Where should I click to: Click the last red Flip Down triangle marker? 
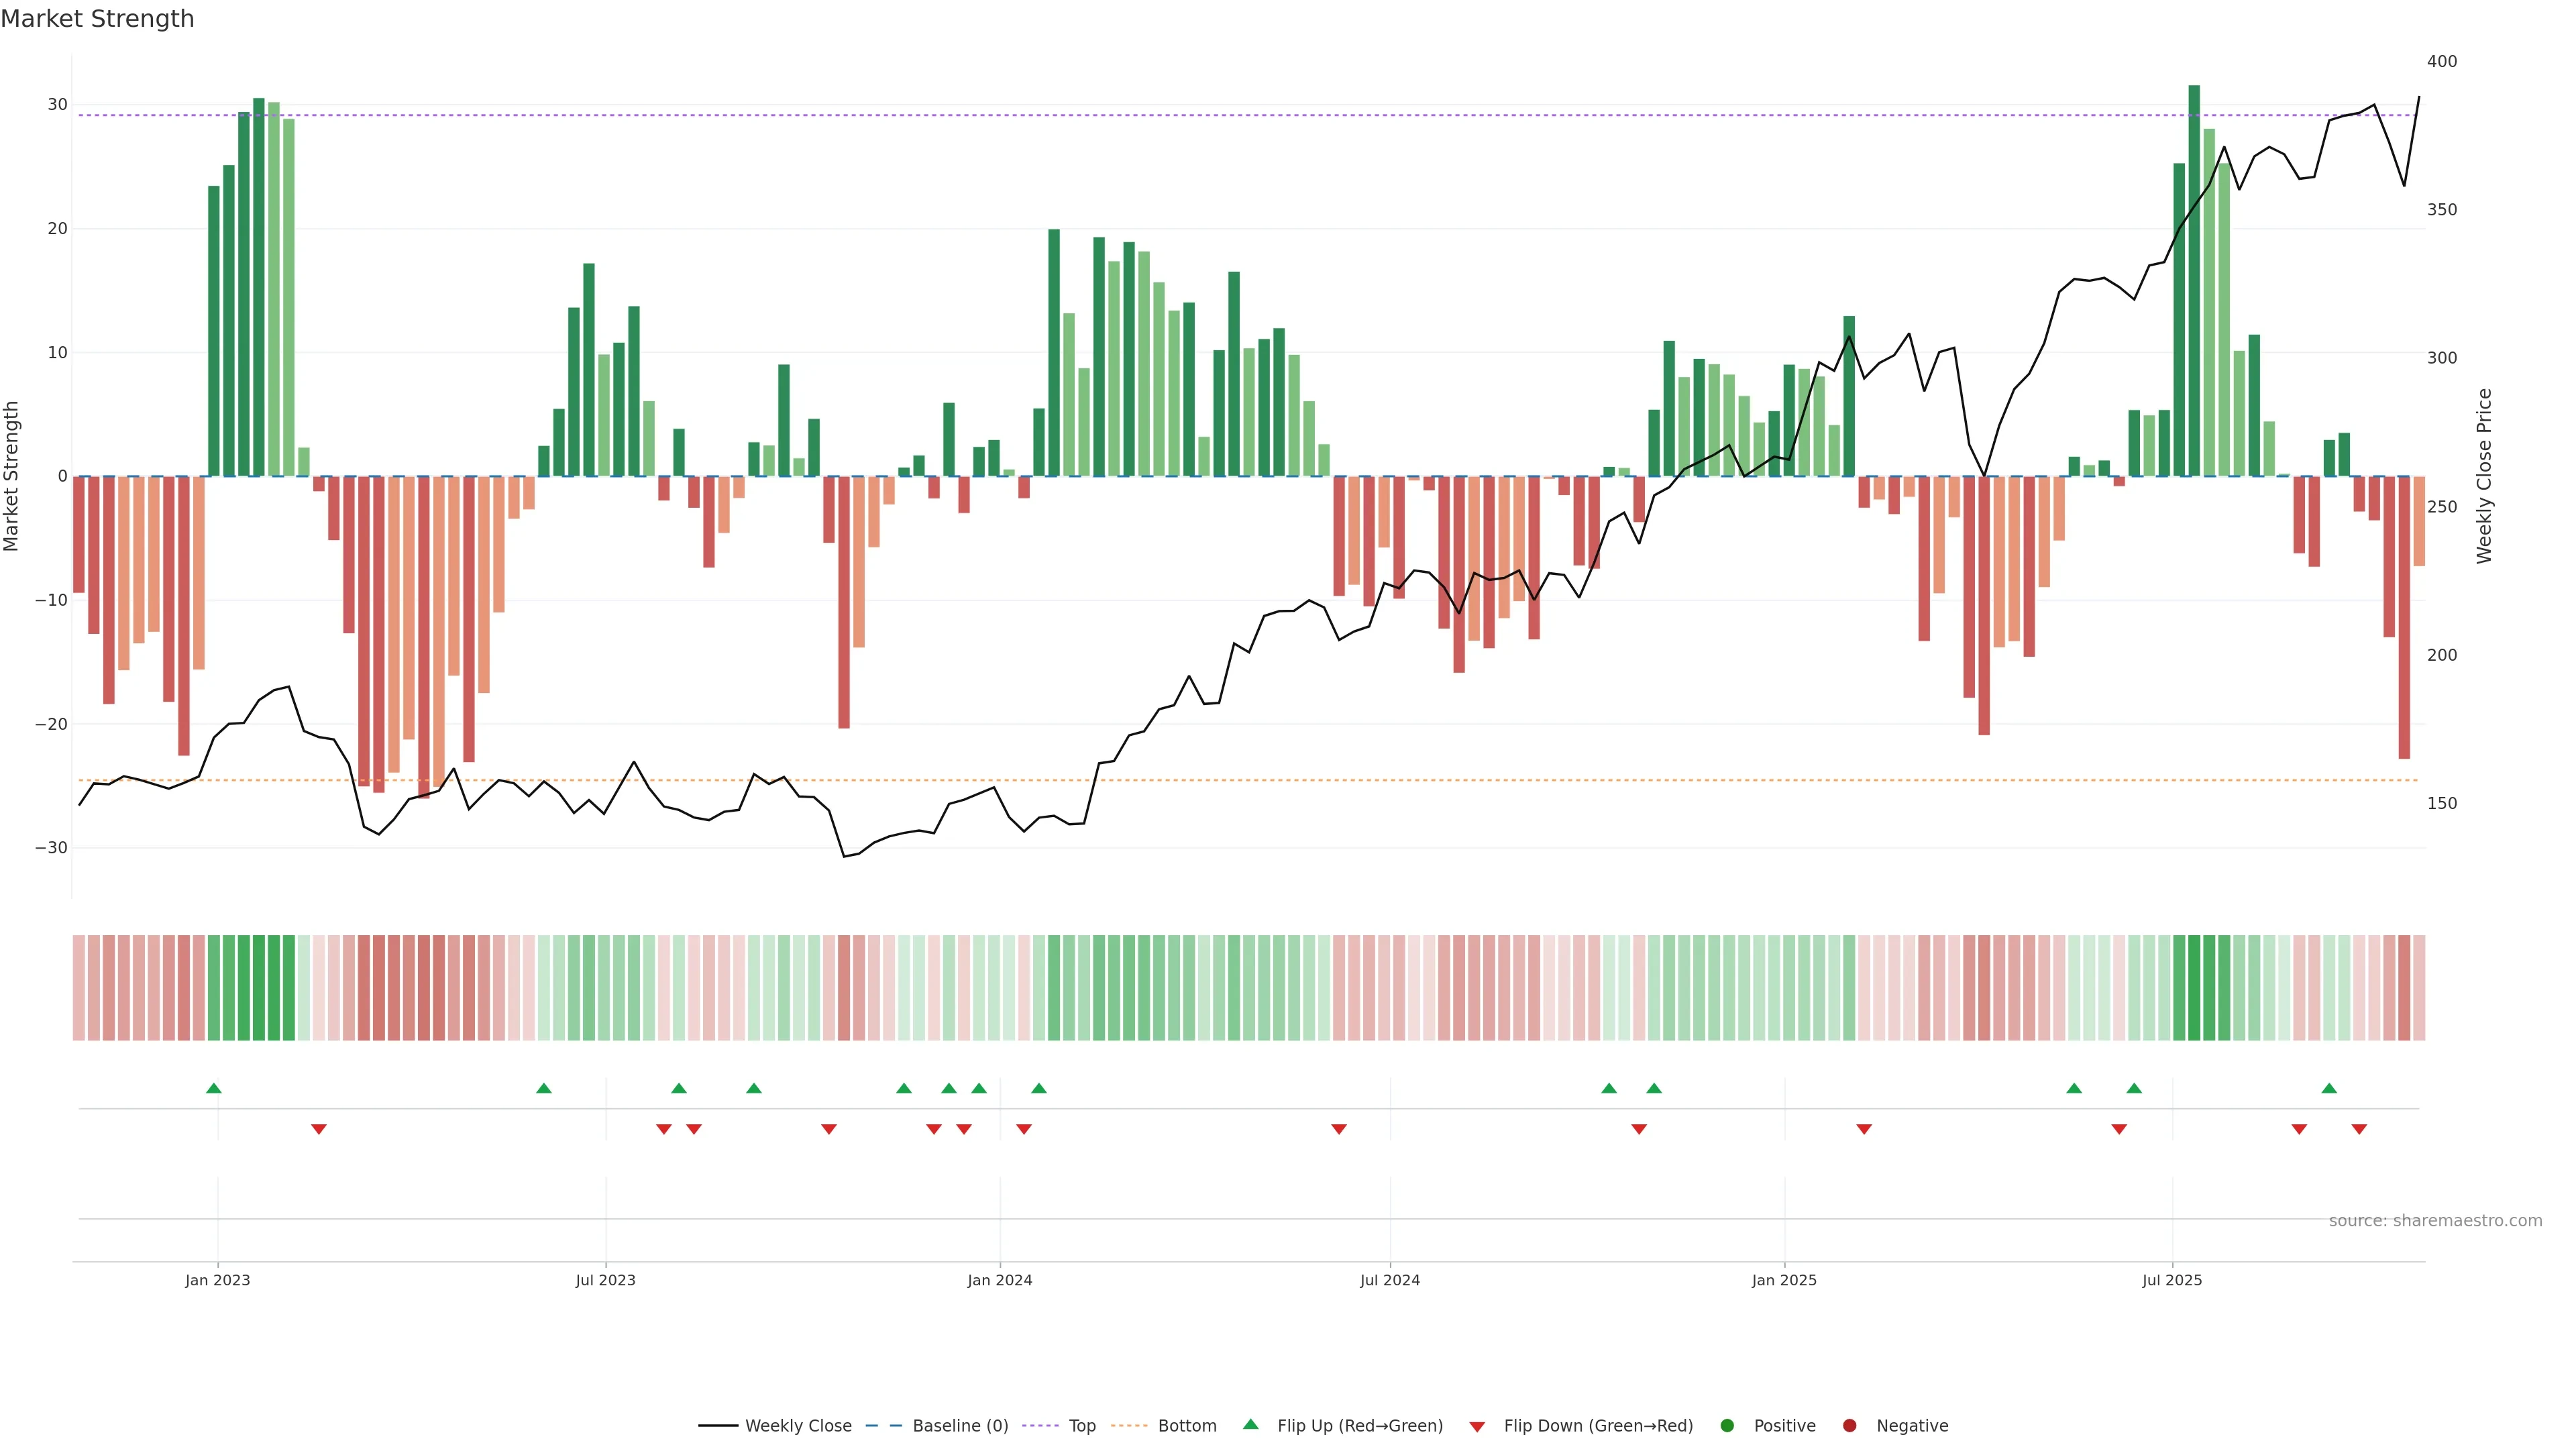[2359, 1129]
